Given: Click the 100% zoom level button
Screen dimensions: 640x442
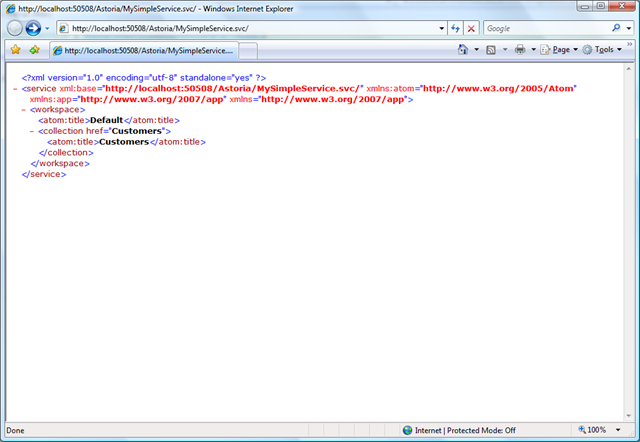Looking at the screenshot, I should pyautogui.click(x=592, y=430).
